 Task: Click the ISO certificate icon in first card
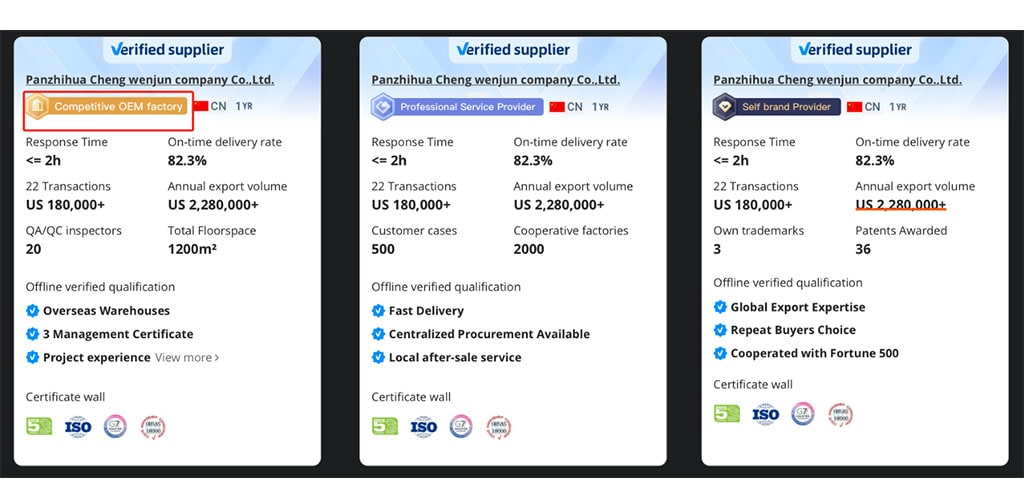(x=78, y=427)
